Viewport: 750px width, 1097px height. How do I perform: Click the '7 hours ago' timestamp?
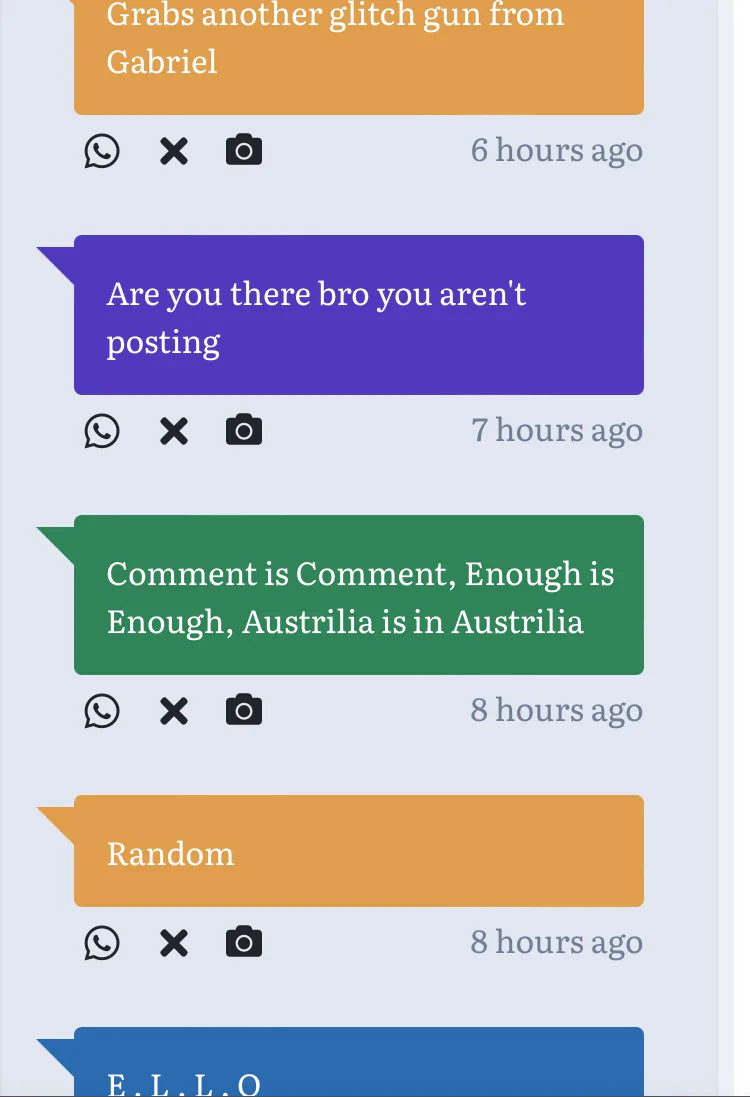click(x=556, y=431)
